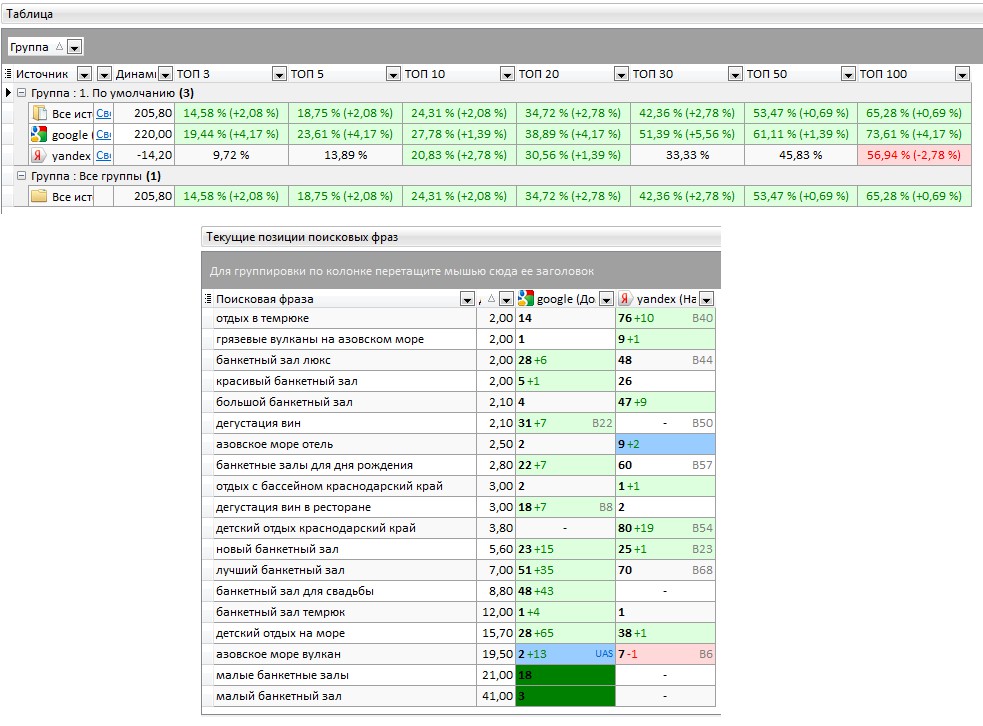The image size is (983, 726).
Task: Select the row азовское море отель
Action: [x=458, y=444]
